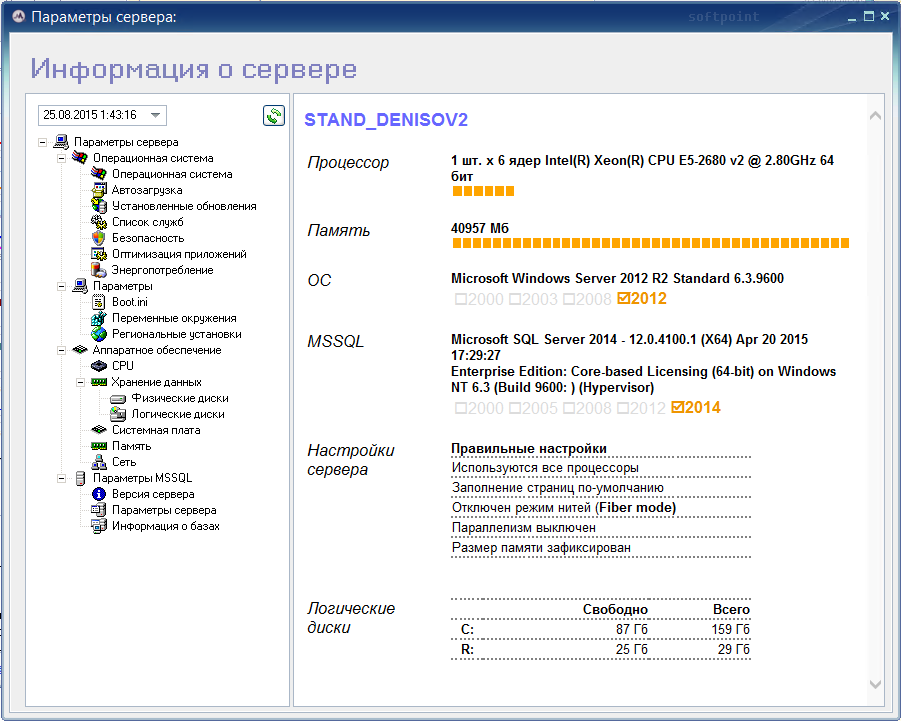Click the computer icon beside 'Параметры сервера' root
901x721 pixels.
pyautogui.click(x=61, y=141)
